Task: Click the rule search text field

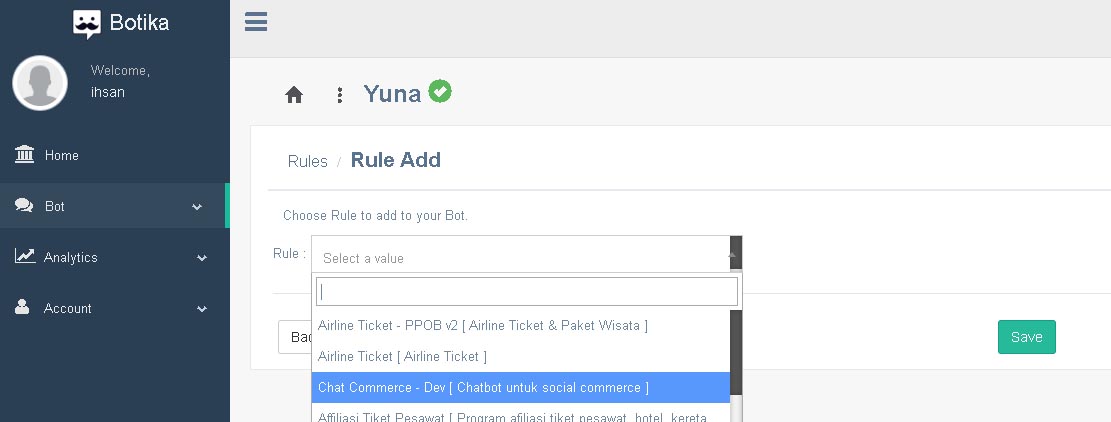Action: (527, 291)
